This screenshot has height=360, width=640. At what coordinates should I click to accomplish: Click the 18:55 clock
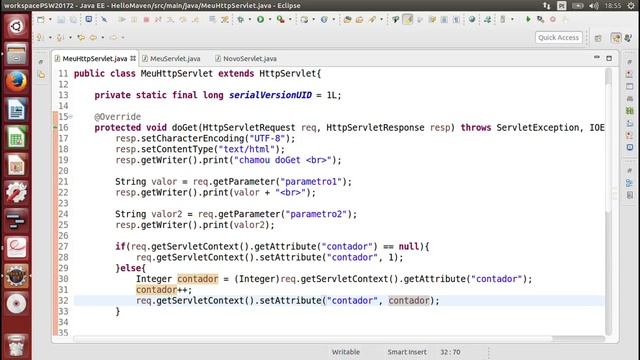(613, 6)
